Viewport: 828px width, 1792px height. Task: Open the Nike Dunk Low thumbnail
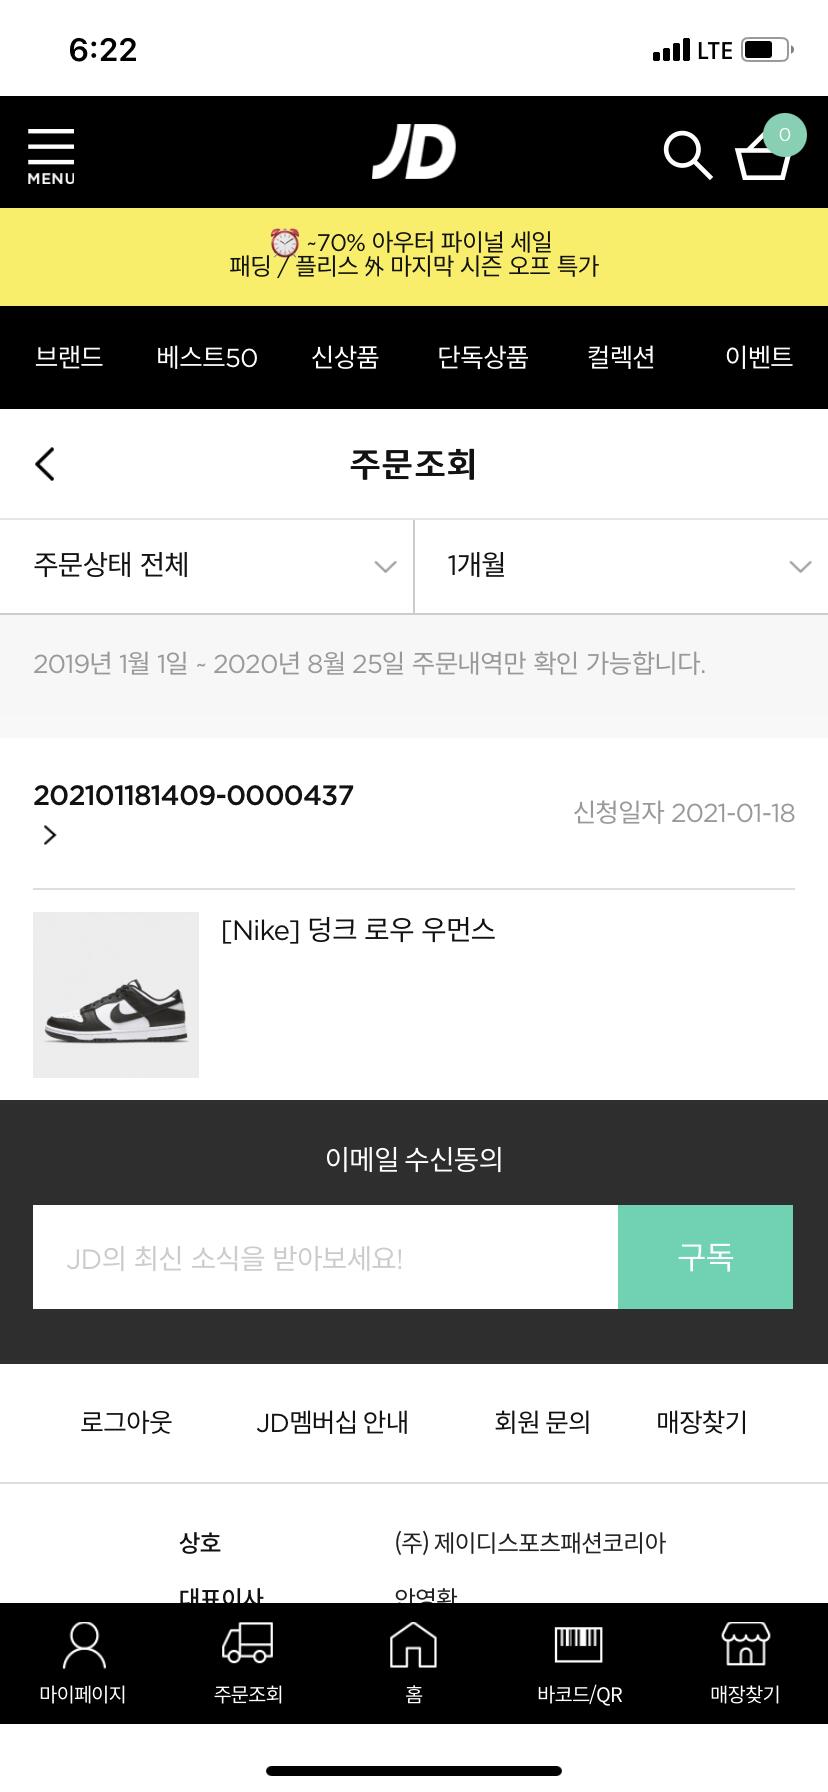(116, 995)
